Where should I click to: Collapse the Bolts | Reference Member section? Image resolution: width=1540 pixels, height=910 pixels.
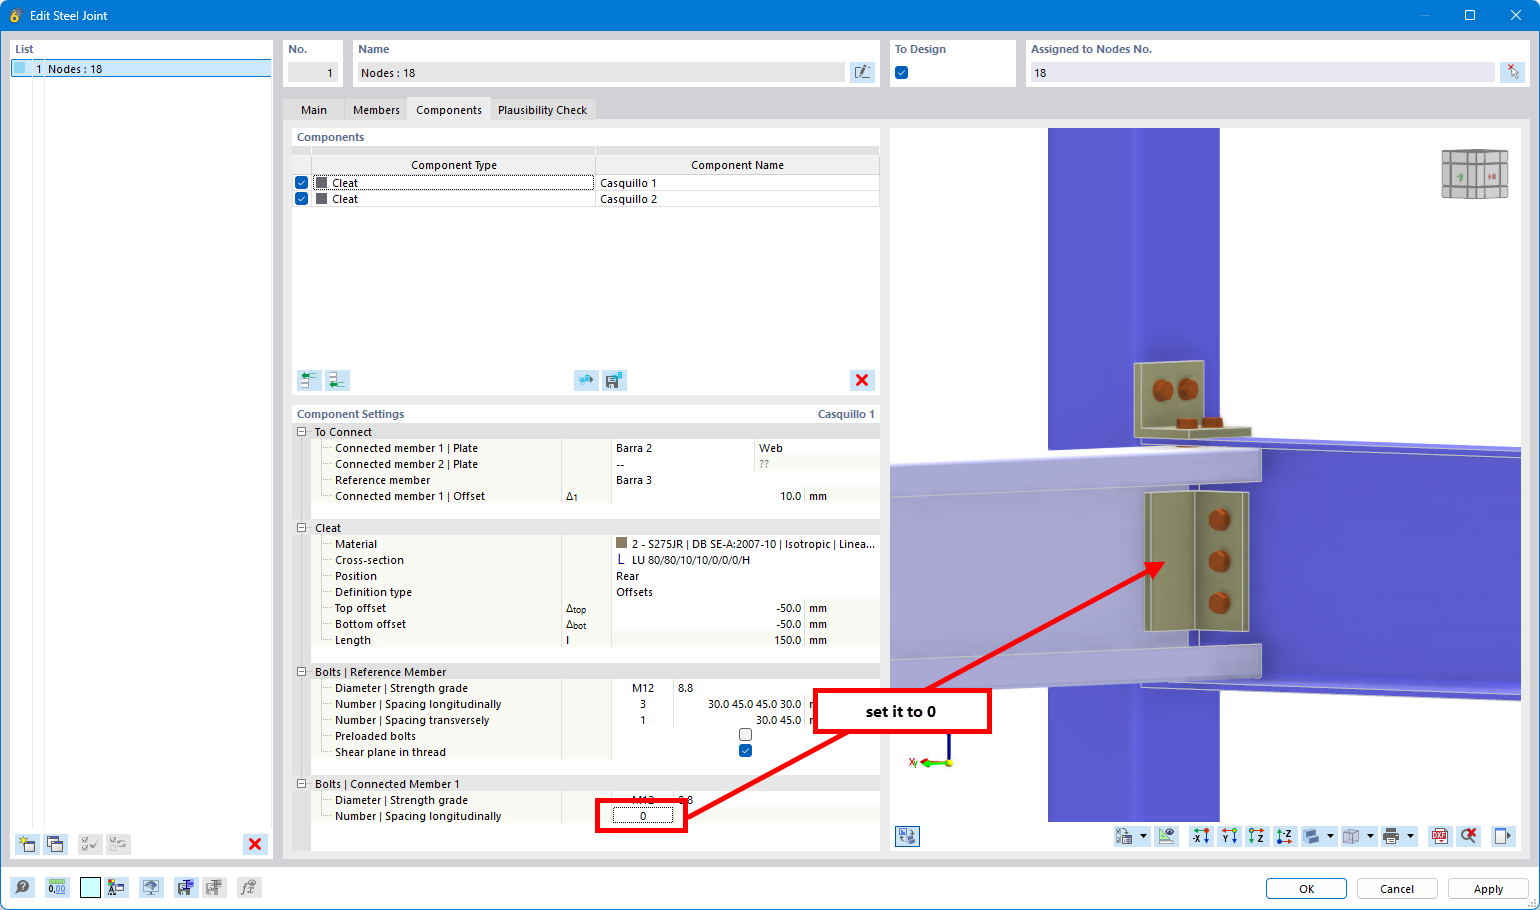click(301, 672)
